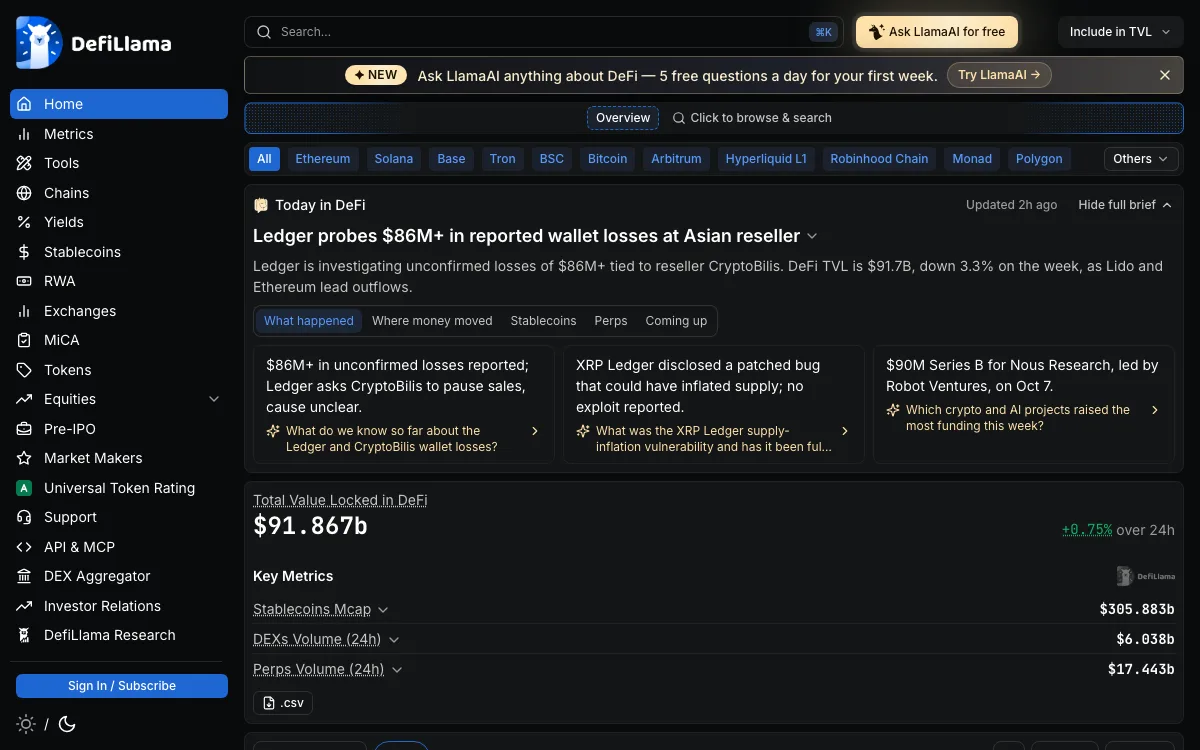The width and height of the screenshot is (1200, 750).
Task: Click the Try LlamaAI button
Action: coord(999,75)
